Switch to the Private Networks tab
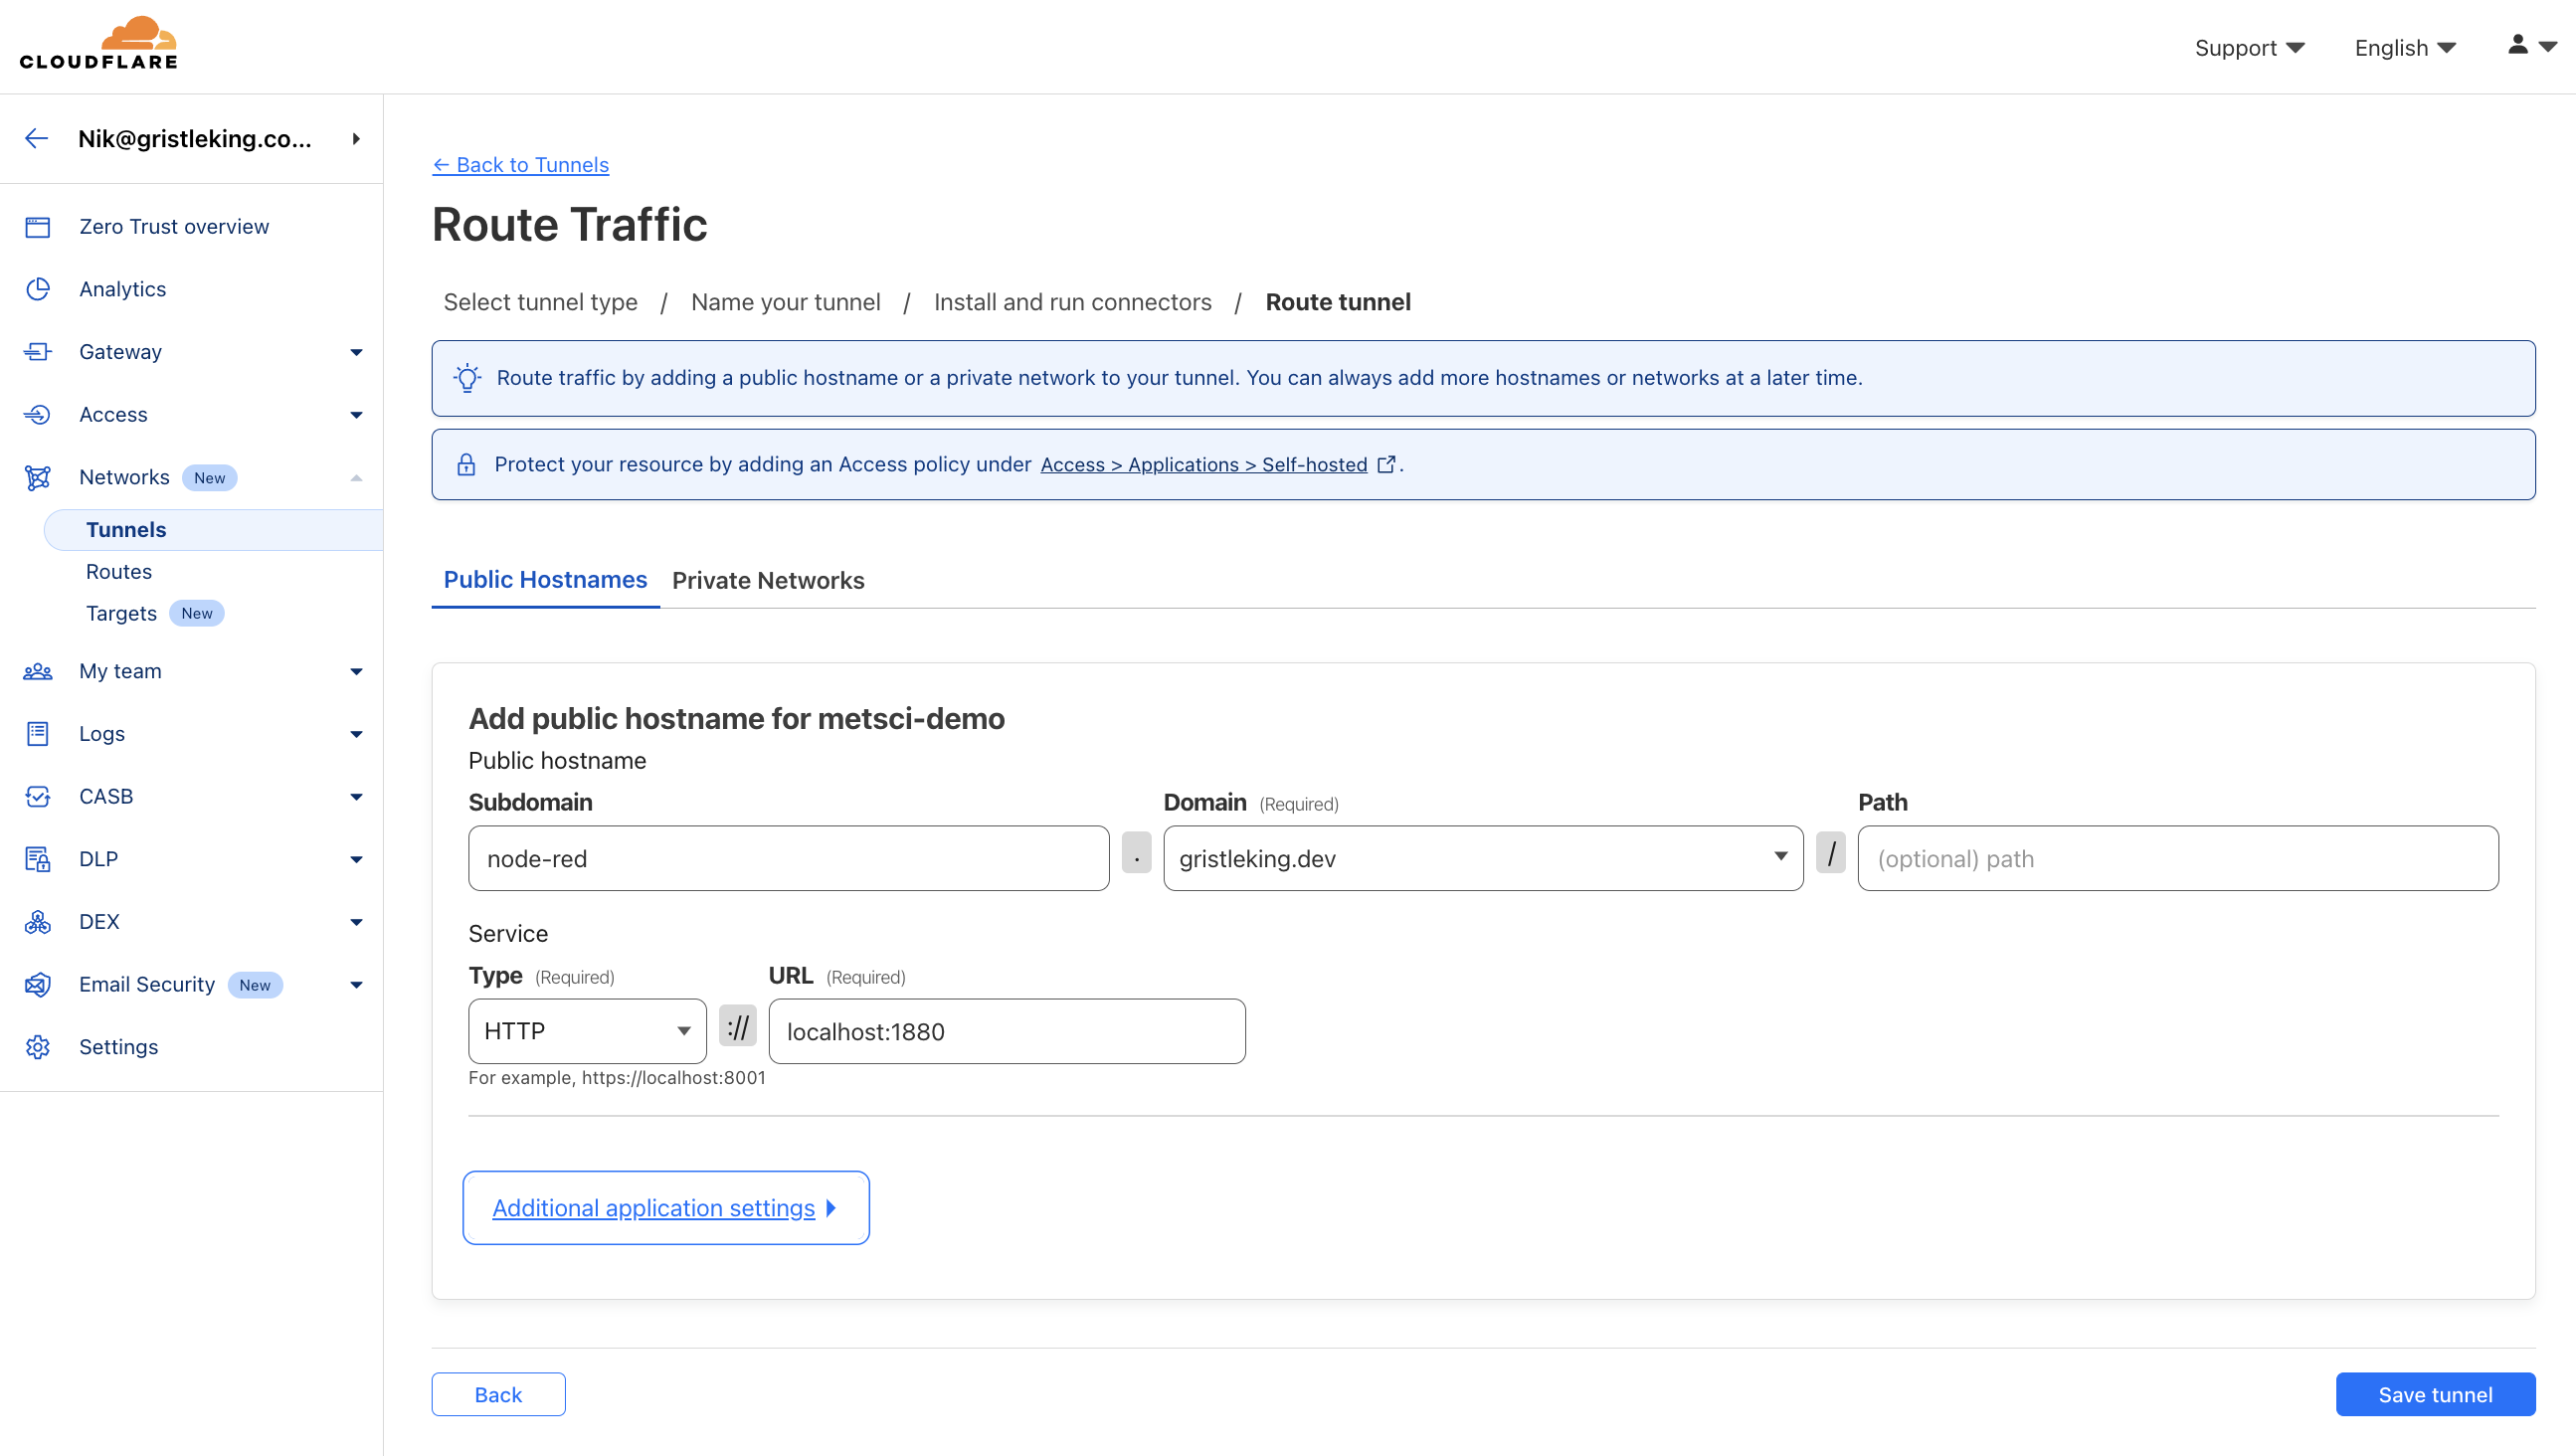The height and width of the screenshot is (1456, 2576). click(768, 580)
